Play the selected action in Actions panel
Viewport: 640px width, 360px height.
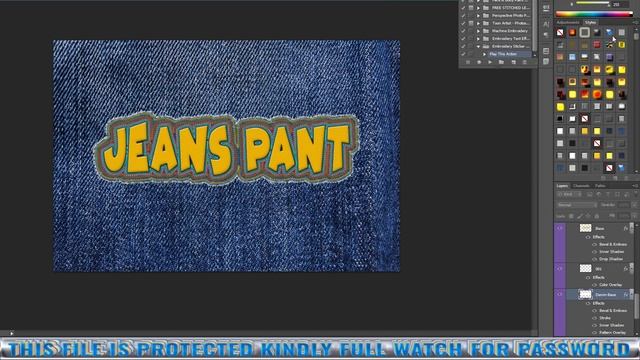pyautogui.click(x=490, y=62)
